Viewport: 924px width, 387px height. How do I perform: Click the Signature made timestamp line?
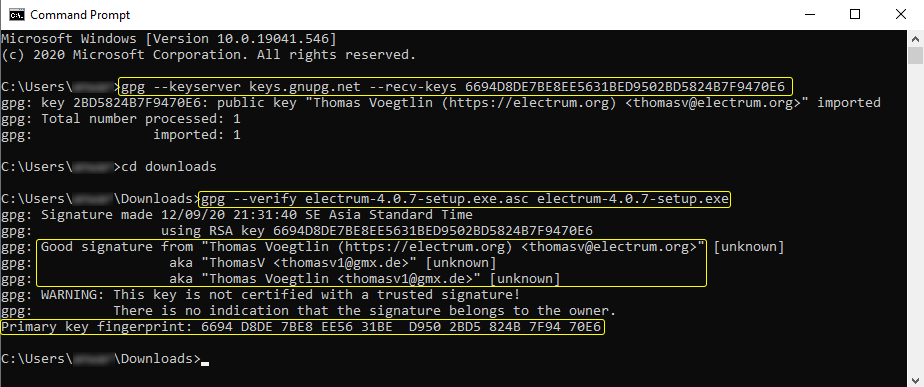237,214
